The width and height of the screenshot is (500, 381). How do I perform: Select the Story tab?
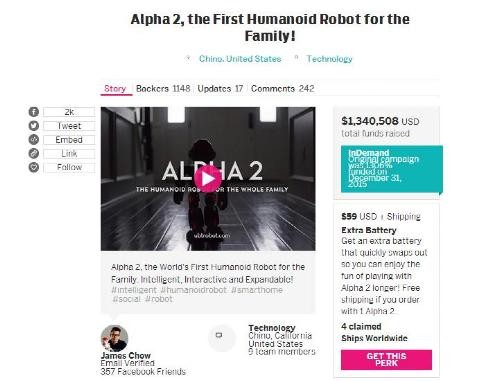point(115,89)
